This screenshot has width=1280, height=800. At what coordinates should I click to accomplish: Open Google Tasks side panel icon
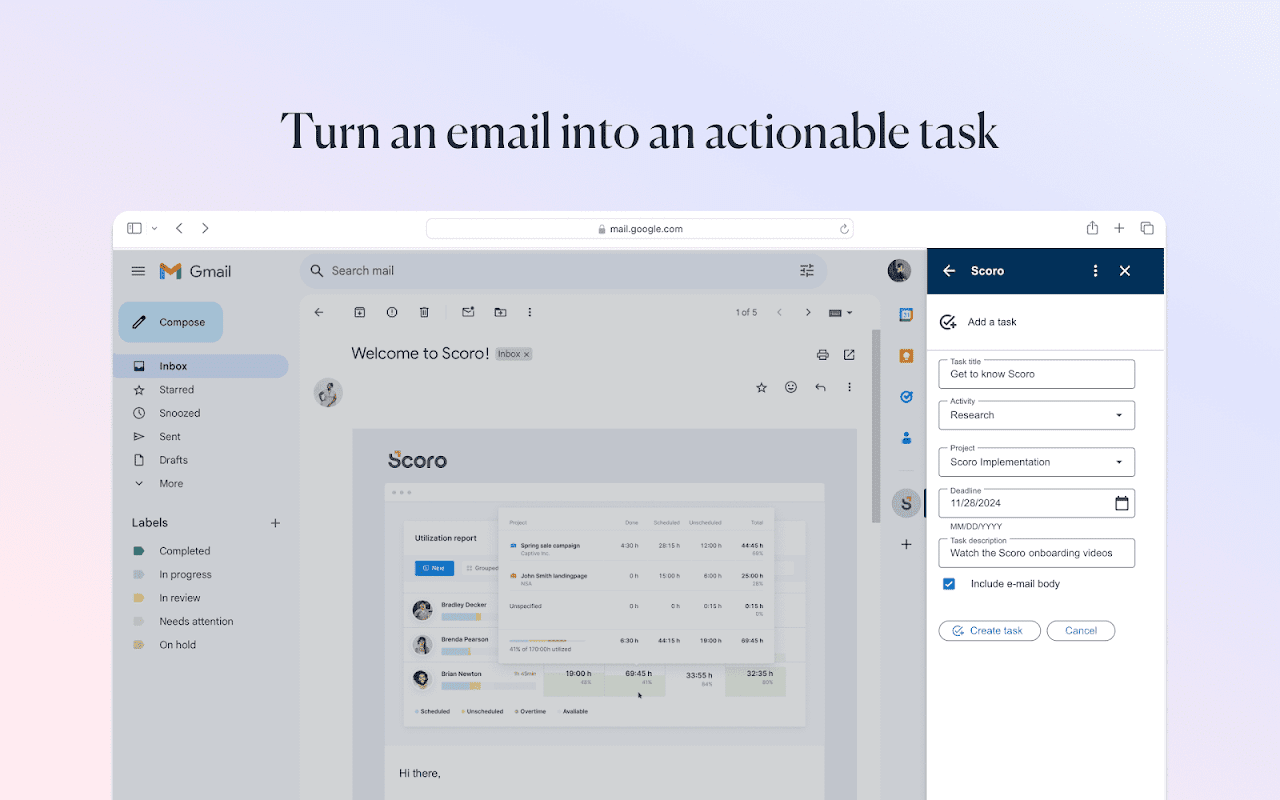click(x=906, y=396)
